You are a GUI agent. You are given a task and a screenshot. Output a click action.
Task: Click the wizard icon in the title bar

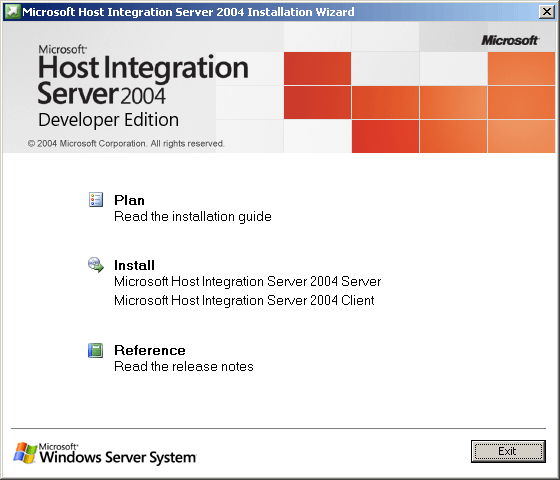(13, 12)
